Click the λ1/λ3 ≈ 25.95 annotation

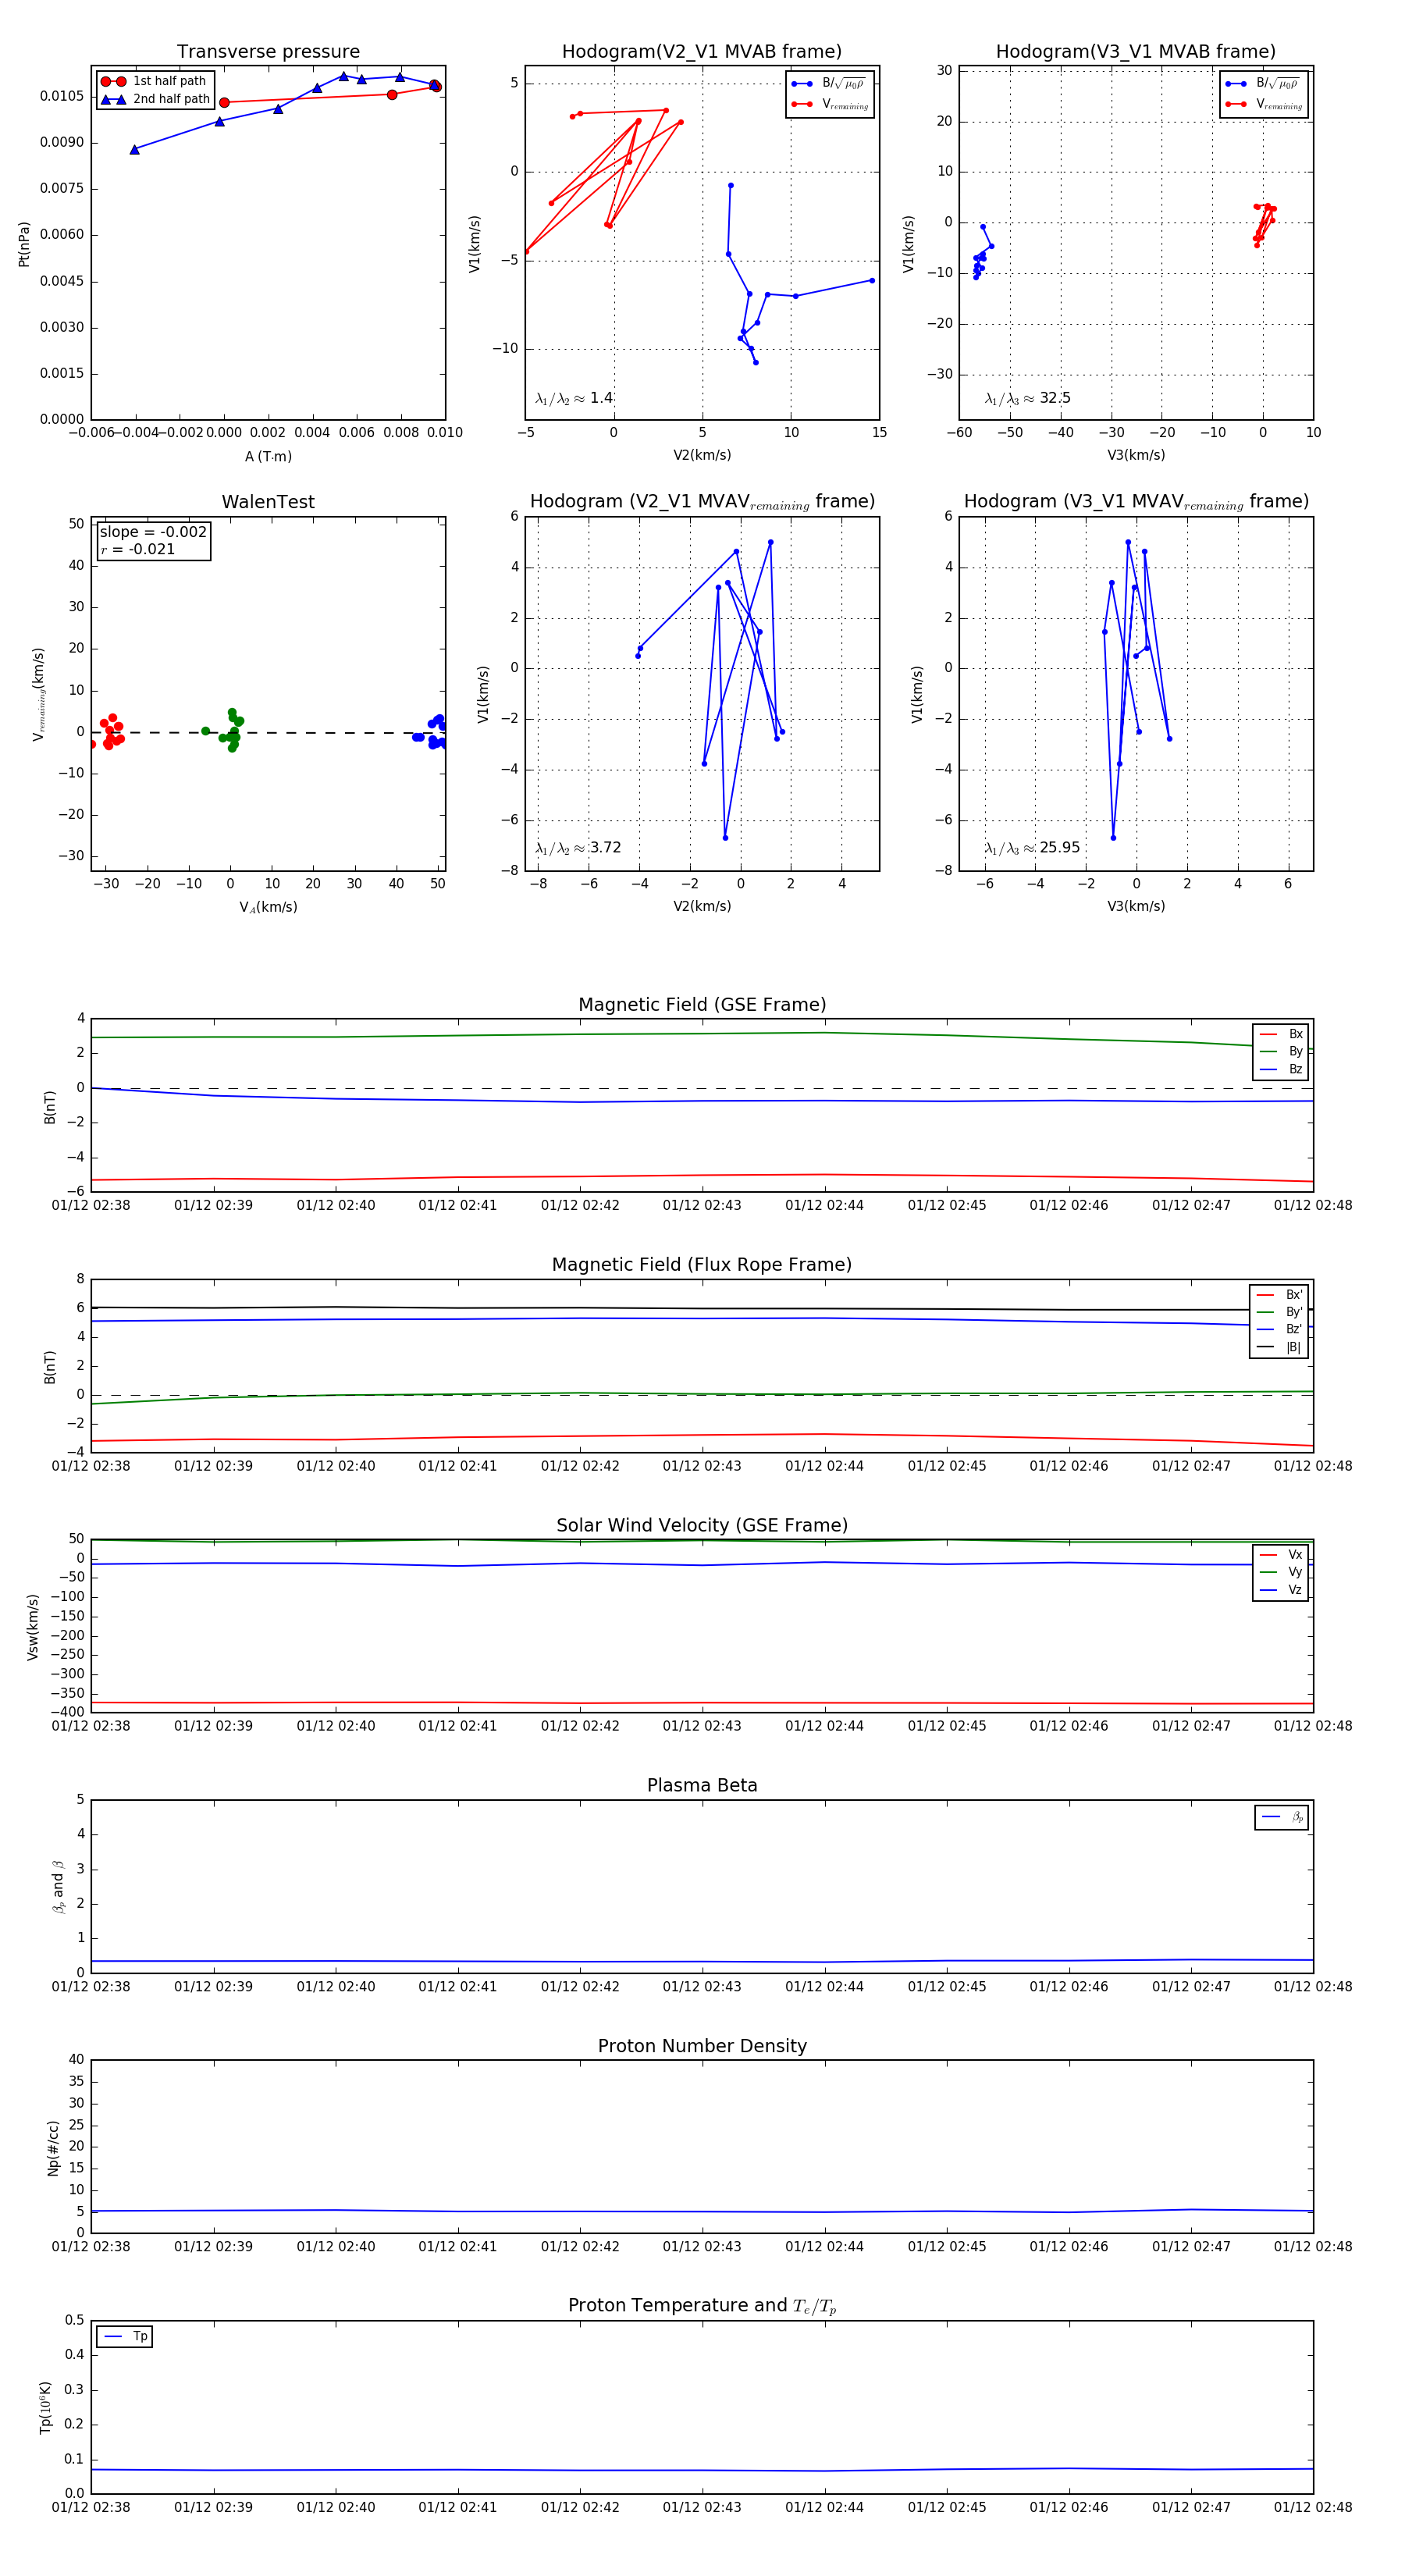[x=1032, y=848]
